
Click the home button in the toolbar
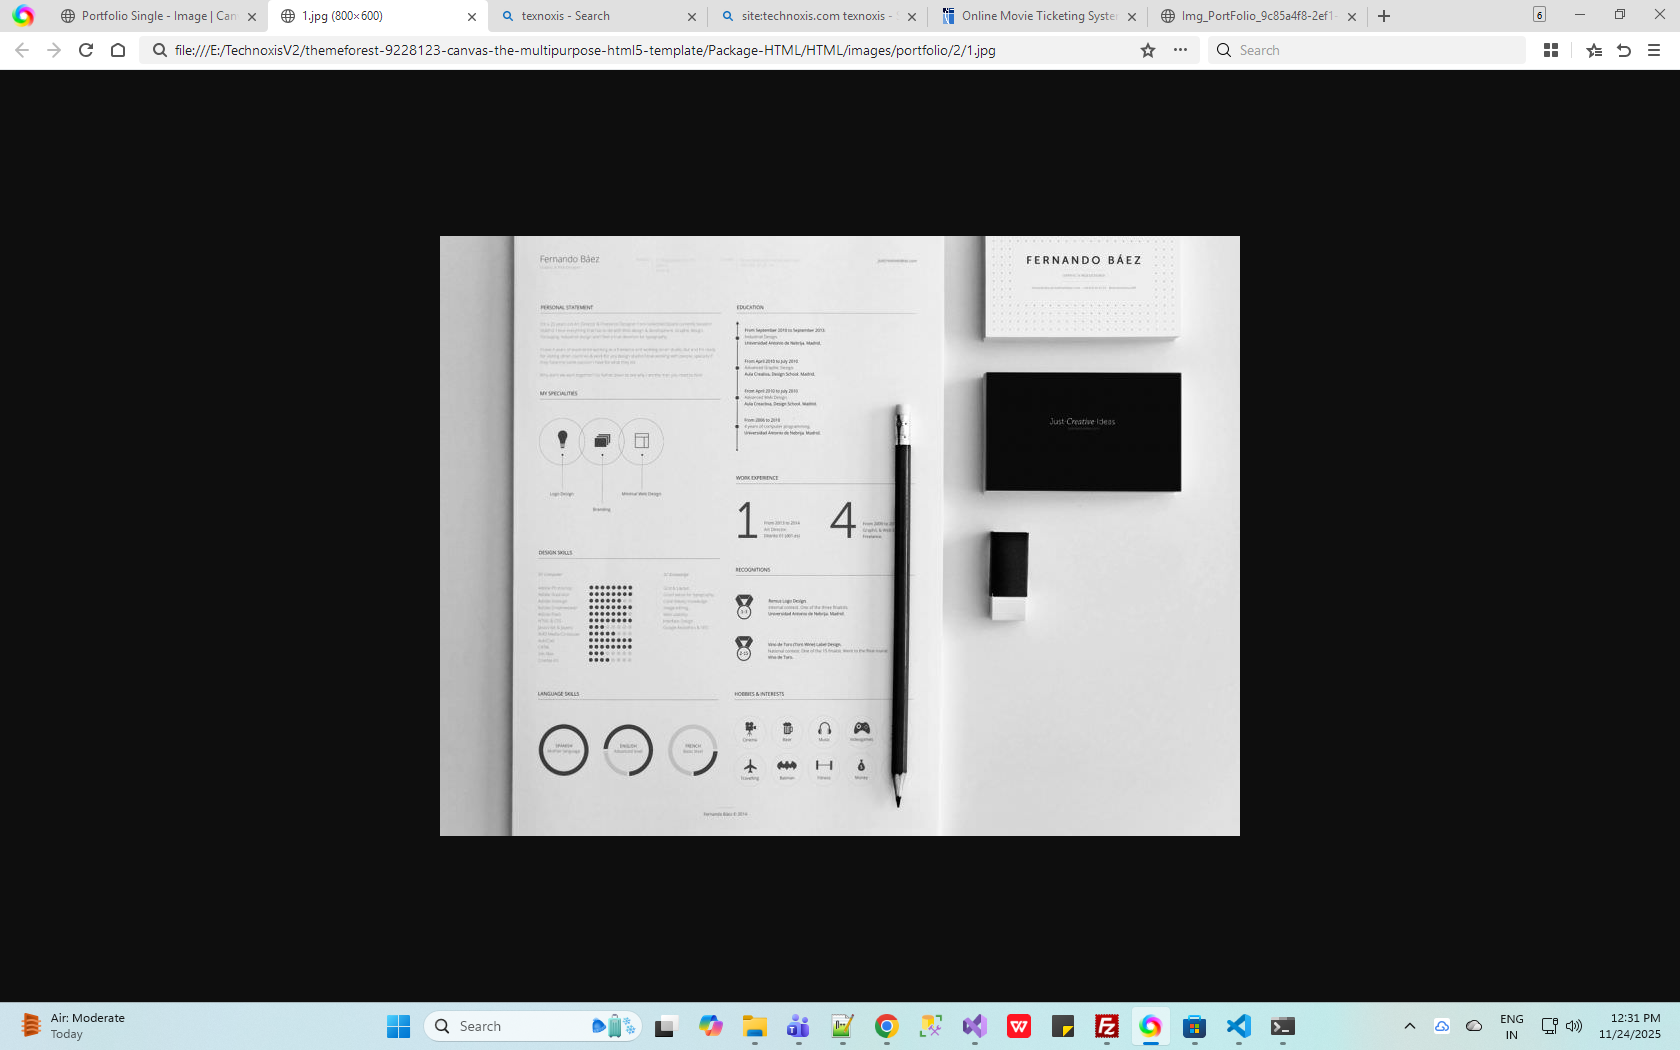[118, 50]
